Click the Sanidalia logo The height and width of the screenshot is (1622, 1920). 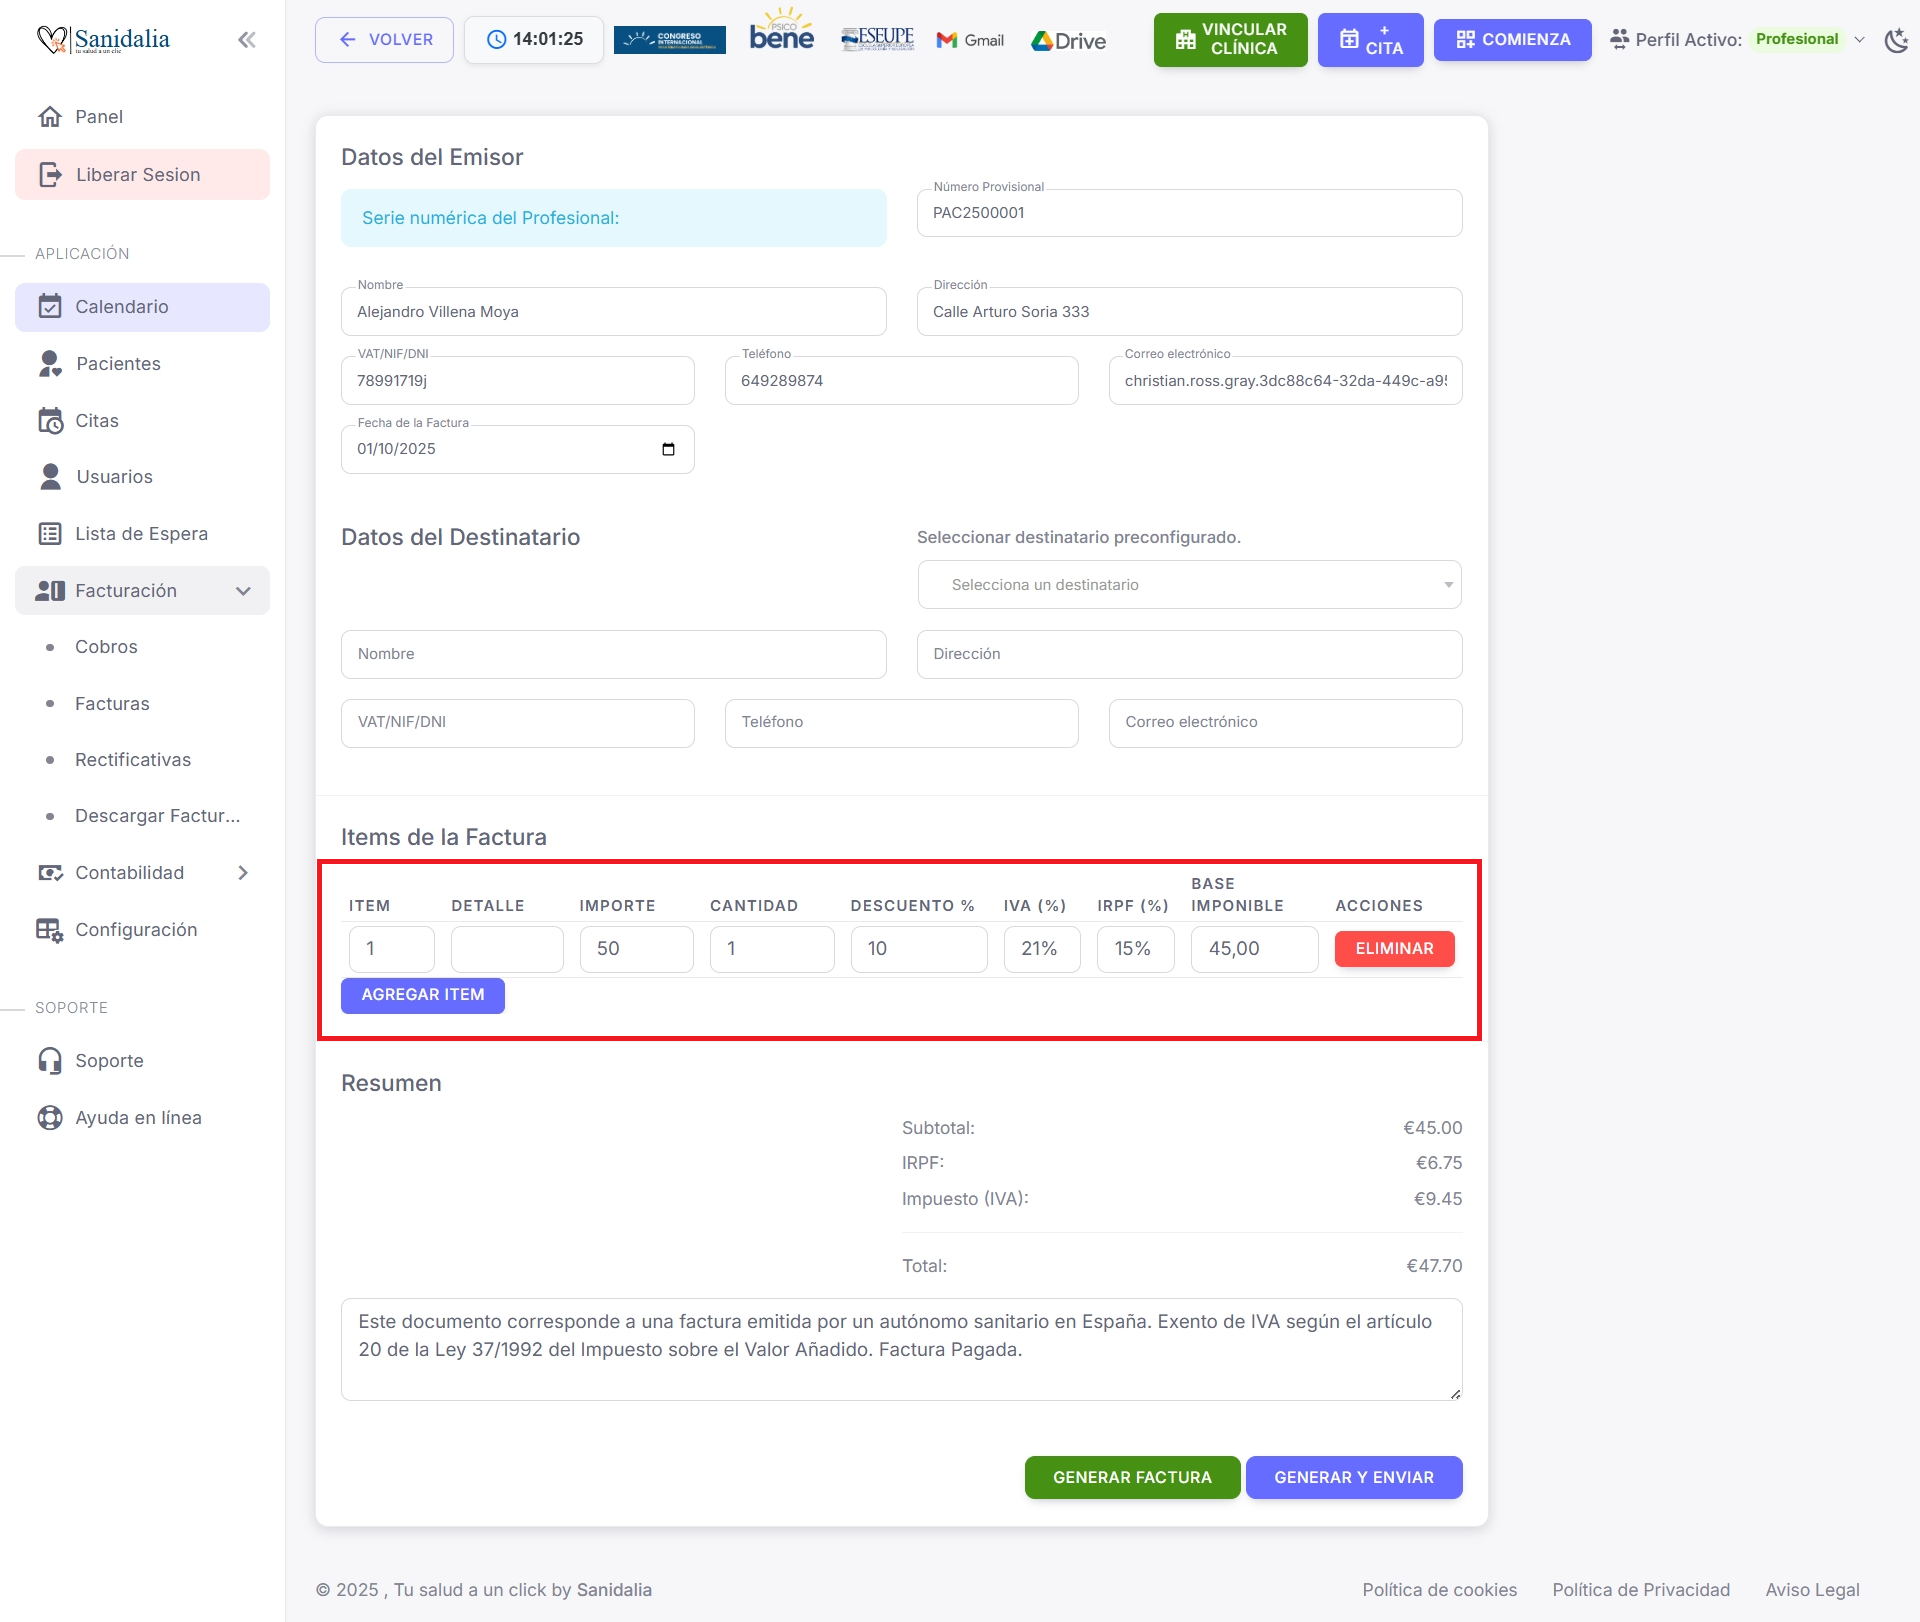click(x=104, y=40)
